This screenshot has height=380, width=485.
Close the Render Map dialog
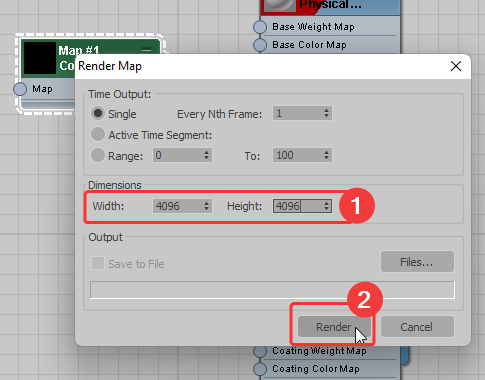pos(456,66)
